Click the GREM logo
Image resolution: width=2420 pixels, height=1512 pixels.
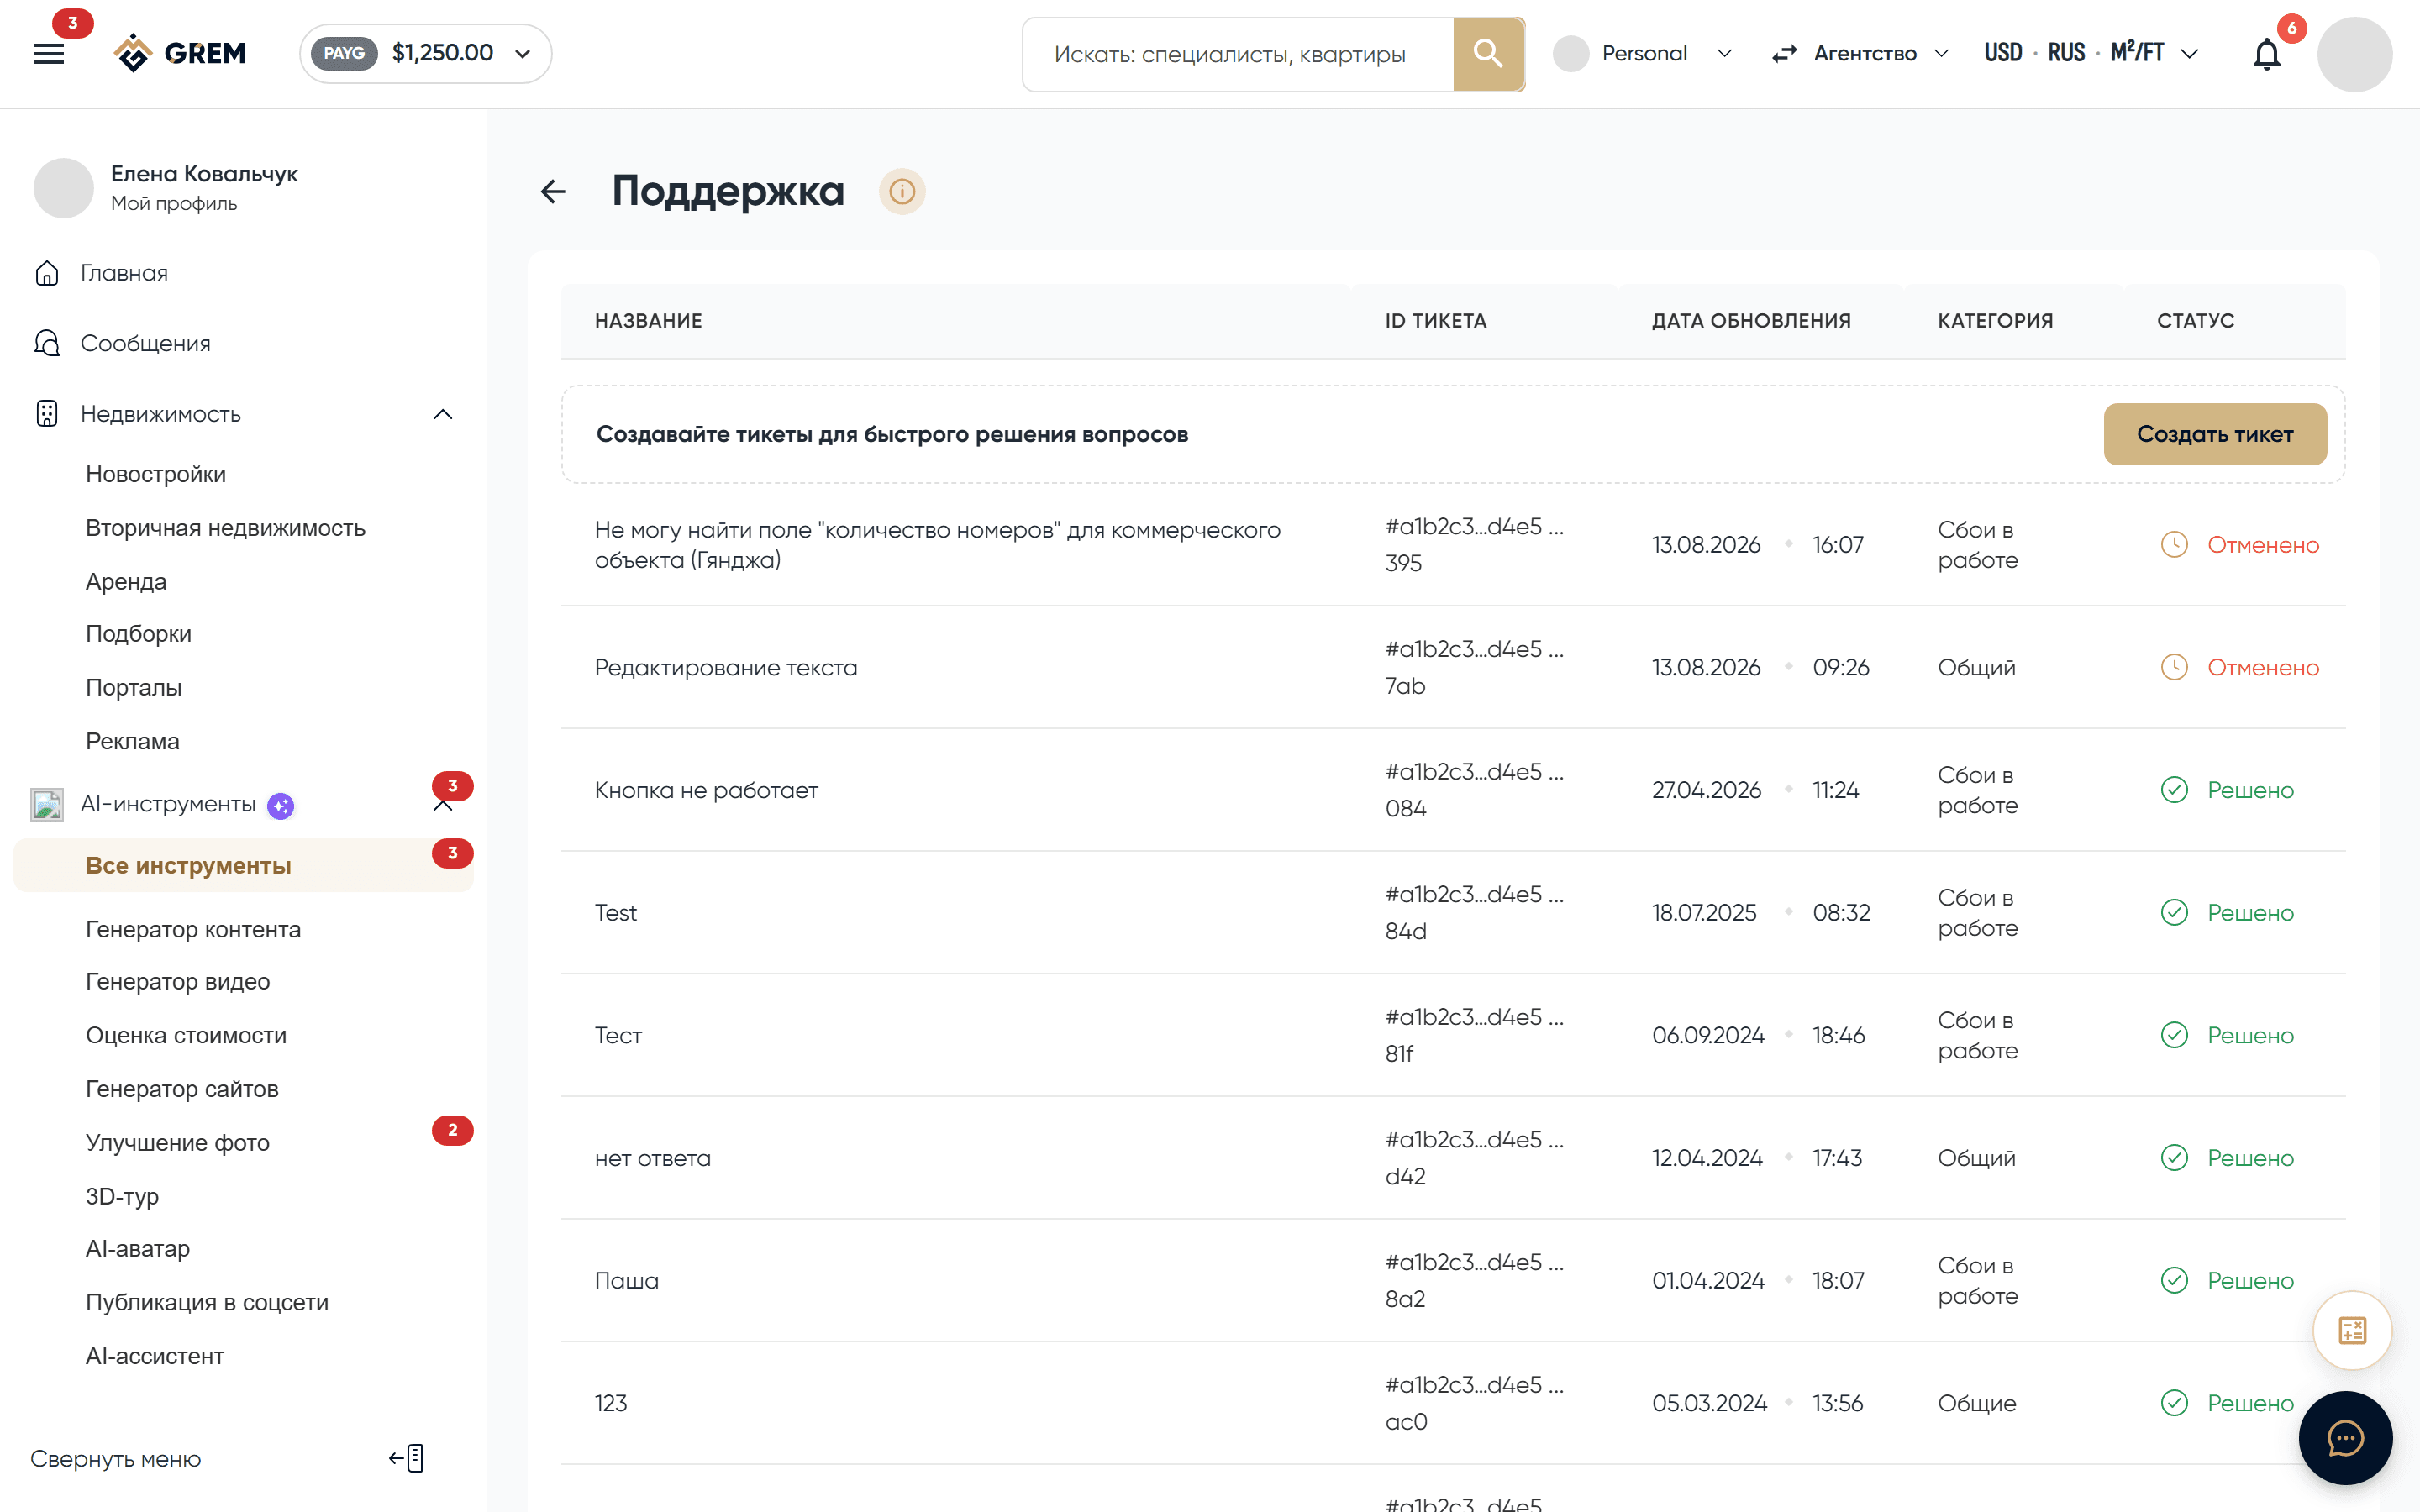tap(179, 53)
